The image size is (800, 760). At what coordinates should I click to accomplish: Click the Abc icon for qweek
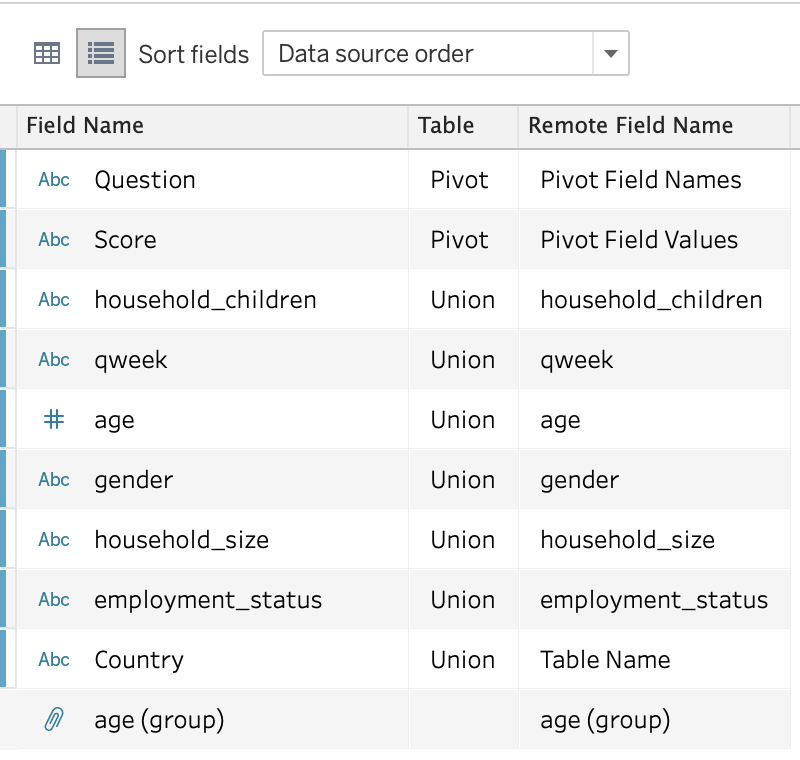pyautogui.click(x=54, y=360)
